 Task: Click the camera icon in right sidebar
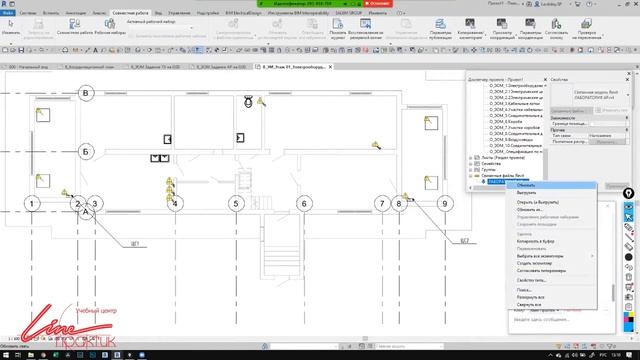pyautogui.click(x=629, y=297)
